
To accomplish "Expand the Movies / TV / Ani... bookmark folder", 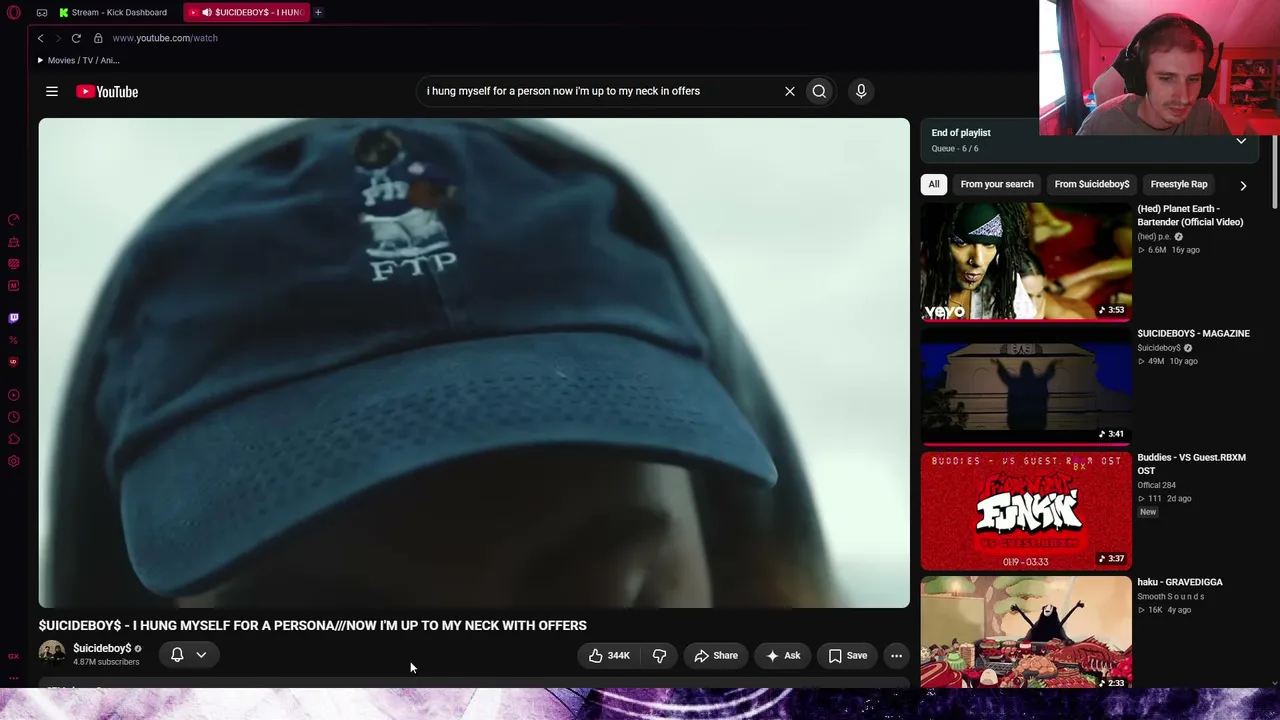I will pyautogui.click(x=78, y=60).
